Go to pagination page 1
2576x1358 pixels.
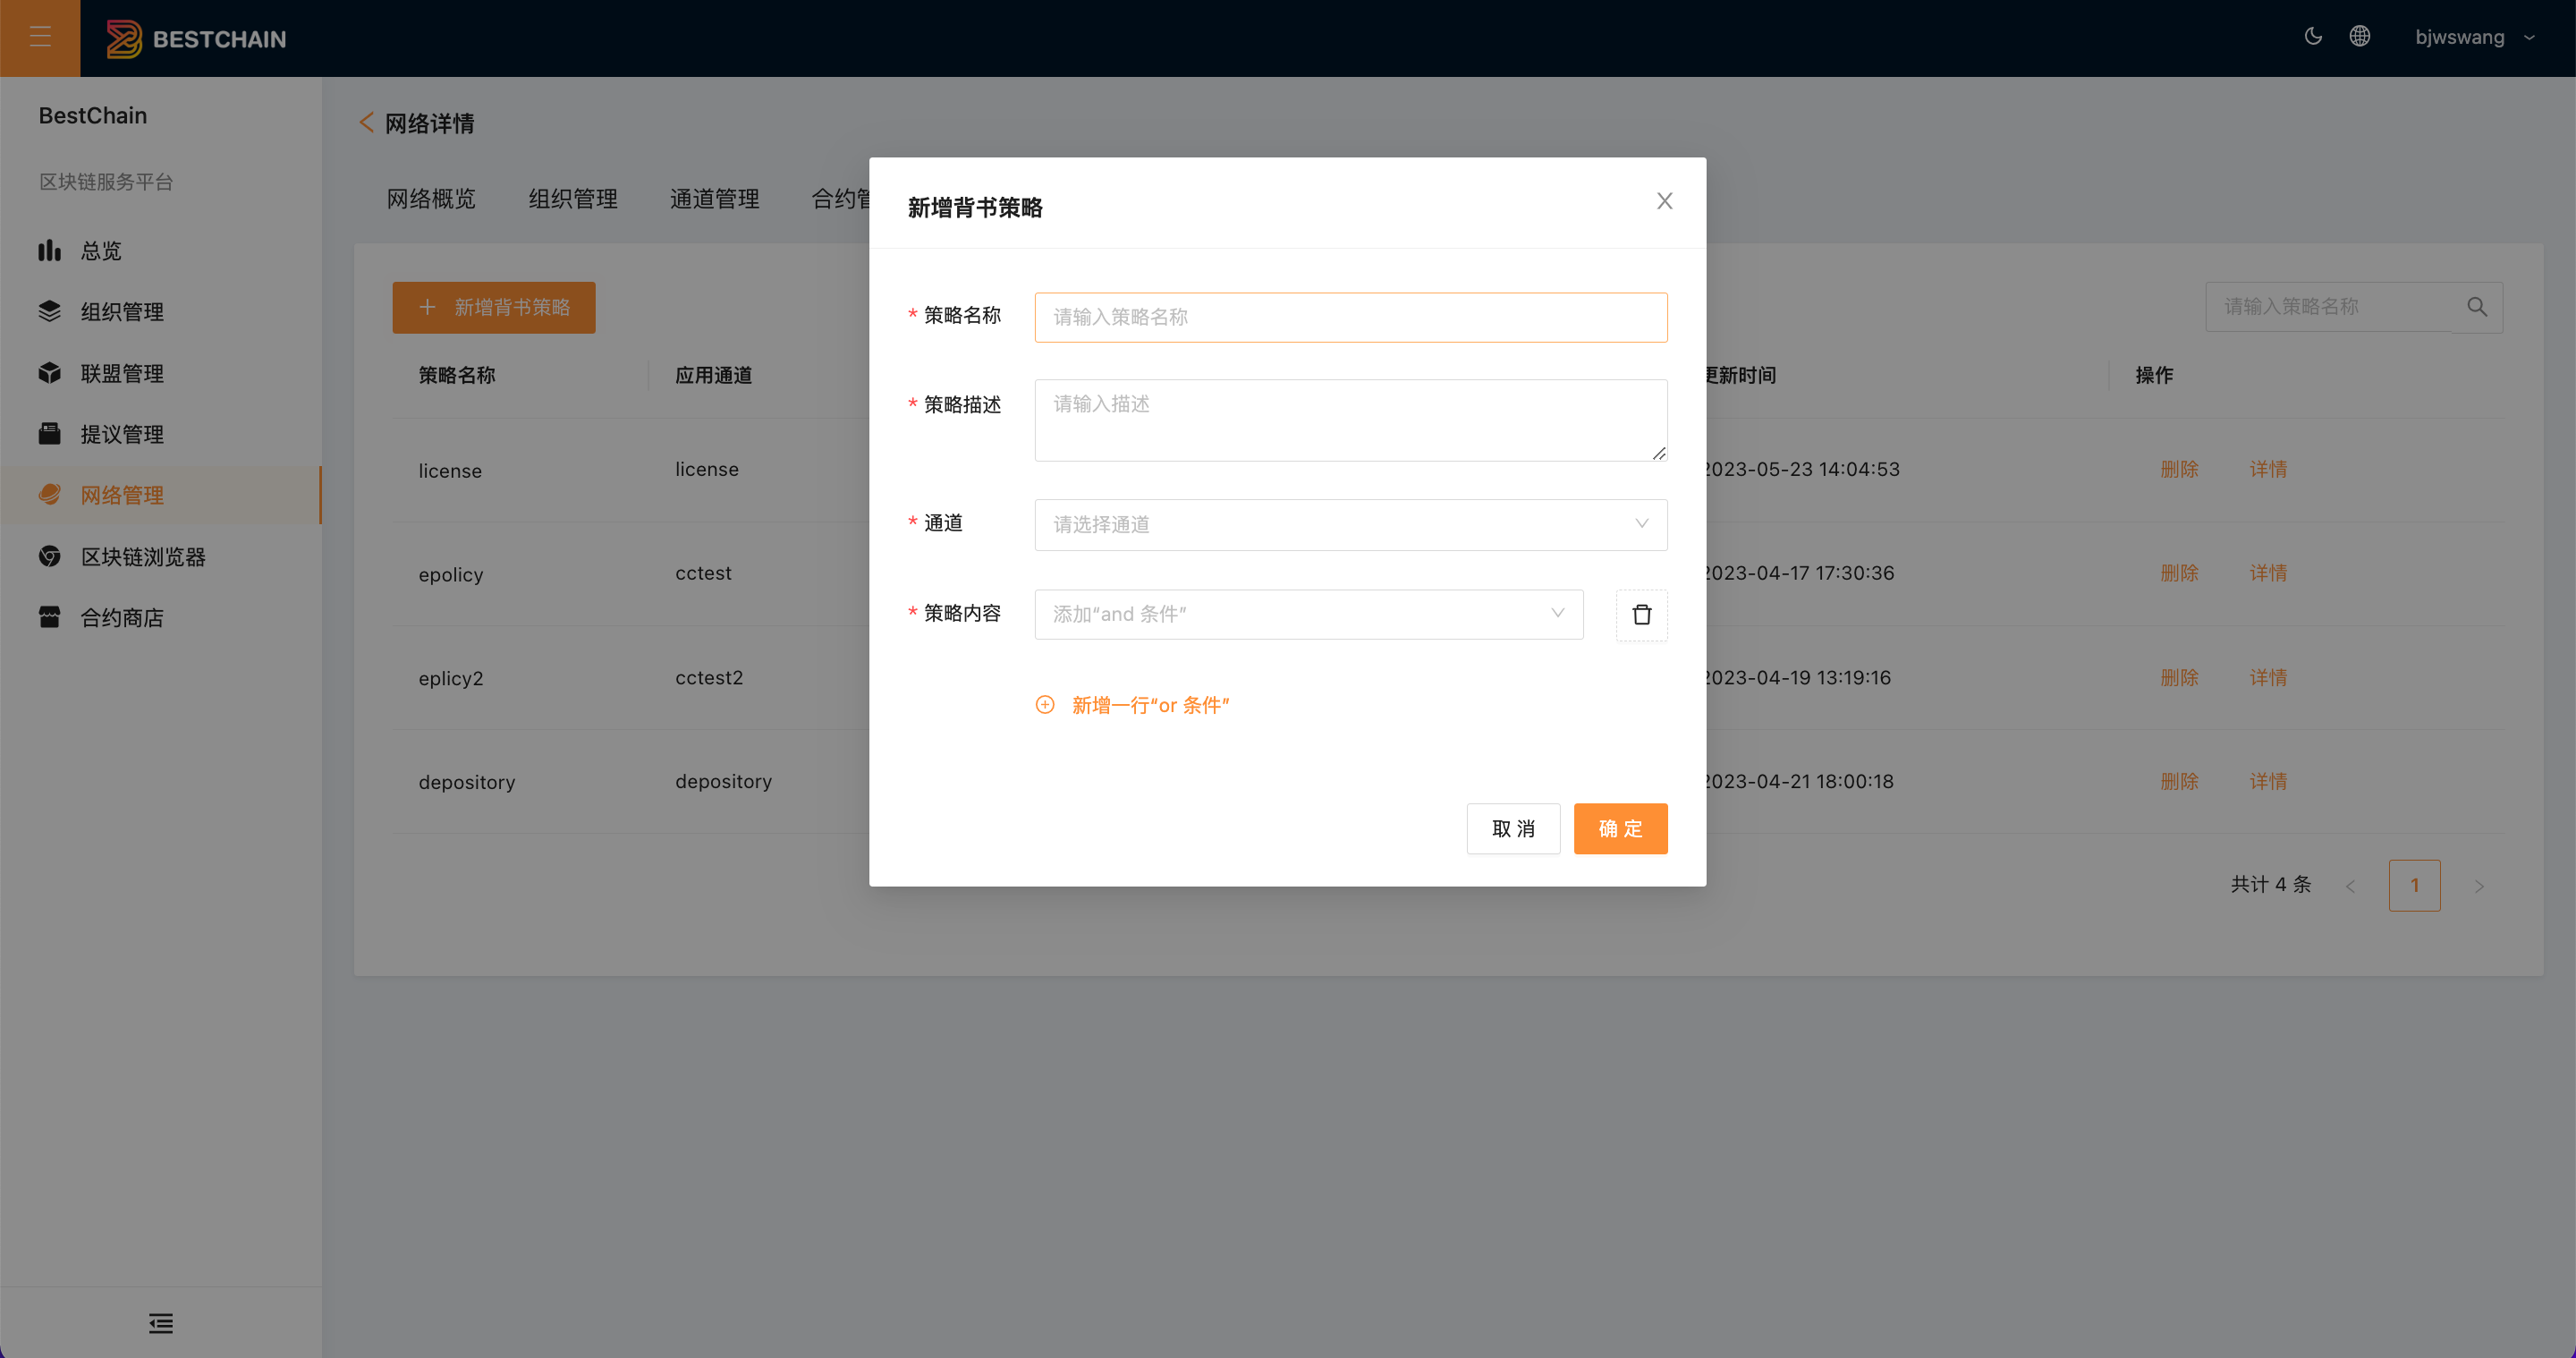tap(2414, 885)
